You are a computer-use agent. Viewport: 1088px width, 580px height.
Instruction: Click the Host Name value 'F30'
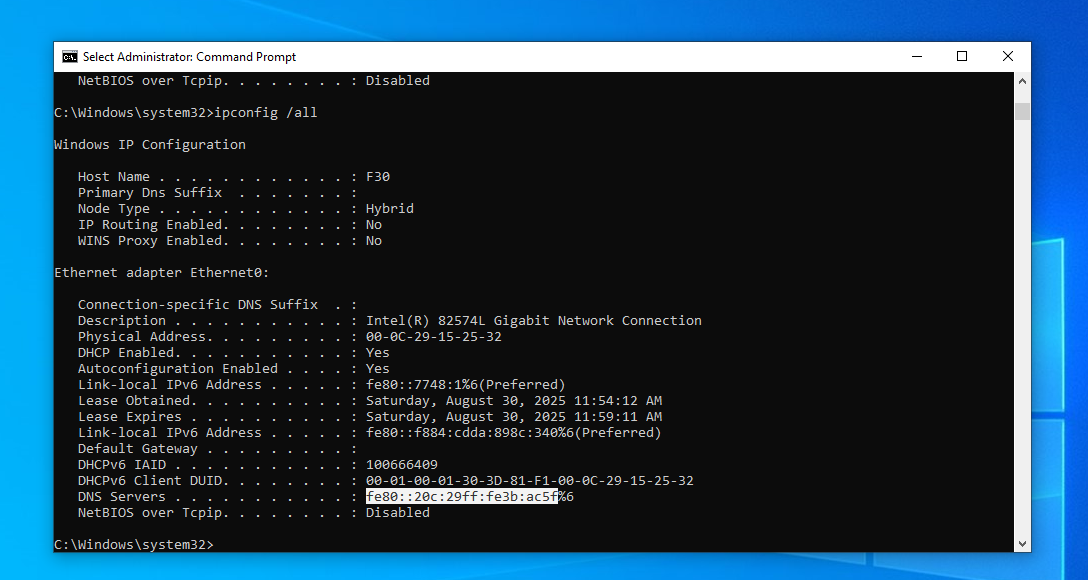point(378,176)
